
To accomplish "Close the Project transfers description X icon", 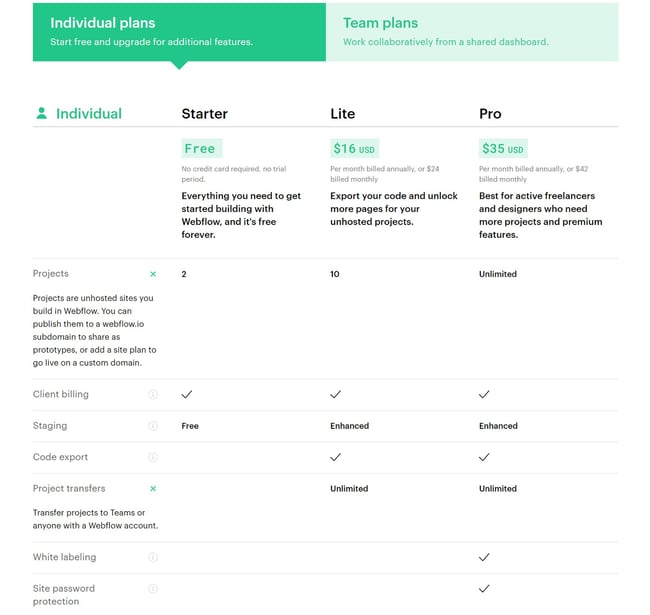I will [x=153, y=489].
